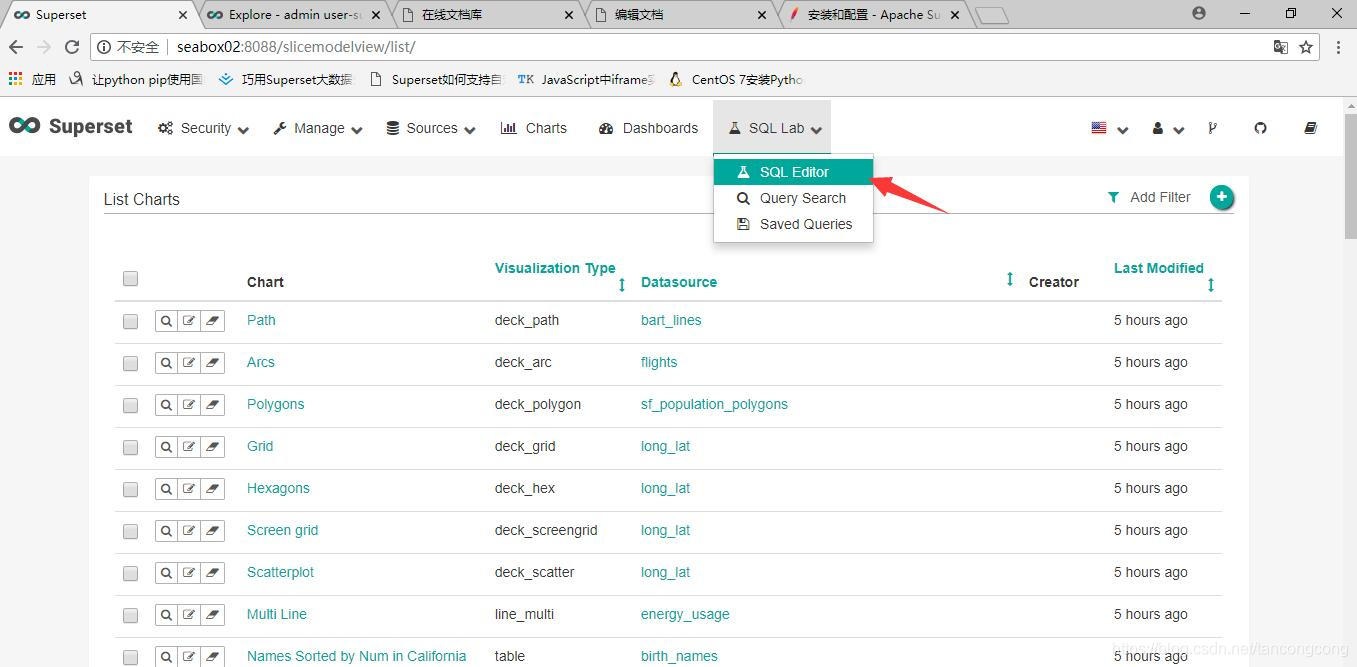
Task: Open the Charts bar-chart icon
Action: pyautogui.click(x=508, y=128)
